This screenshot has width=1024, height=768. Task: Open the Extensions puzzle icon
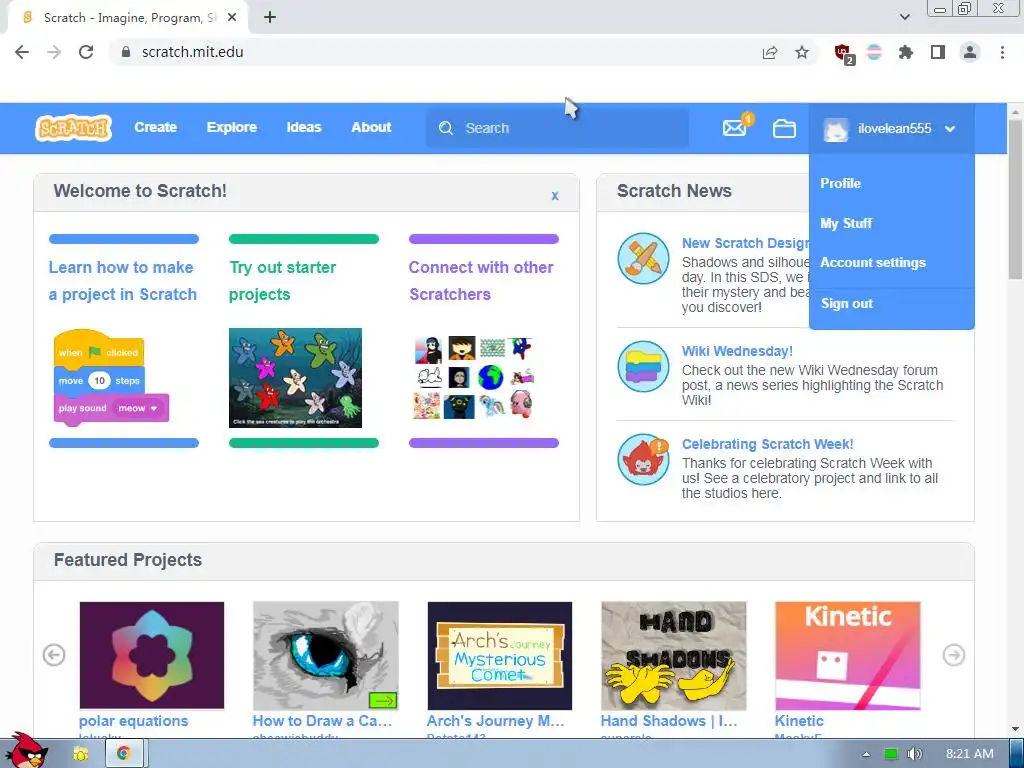tap(905, 52)
